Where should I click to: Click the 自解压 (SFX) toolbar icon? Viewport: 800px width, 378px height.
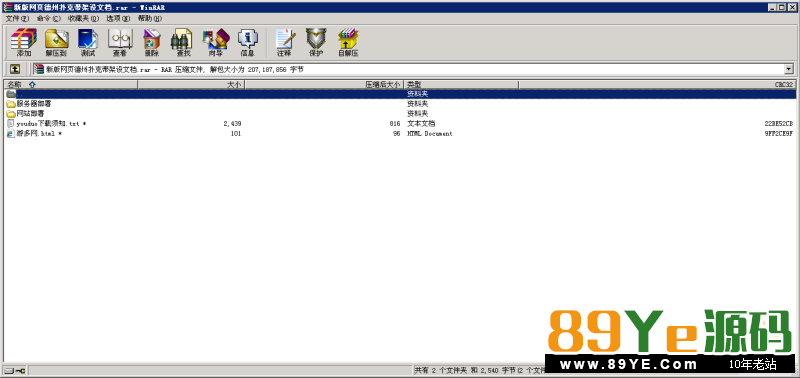coord(348,43)
